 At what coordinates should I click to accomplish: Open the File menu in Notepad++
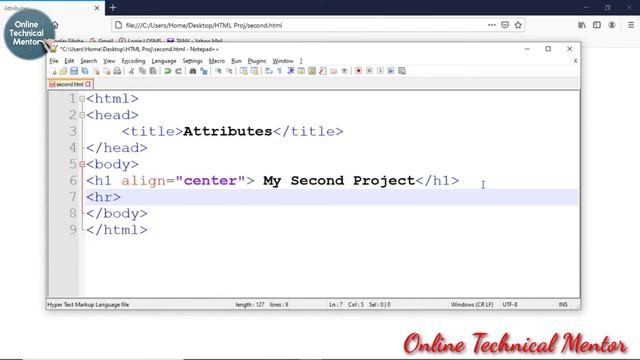pos(54,61)
